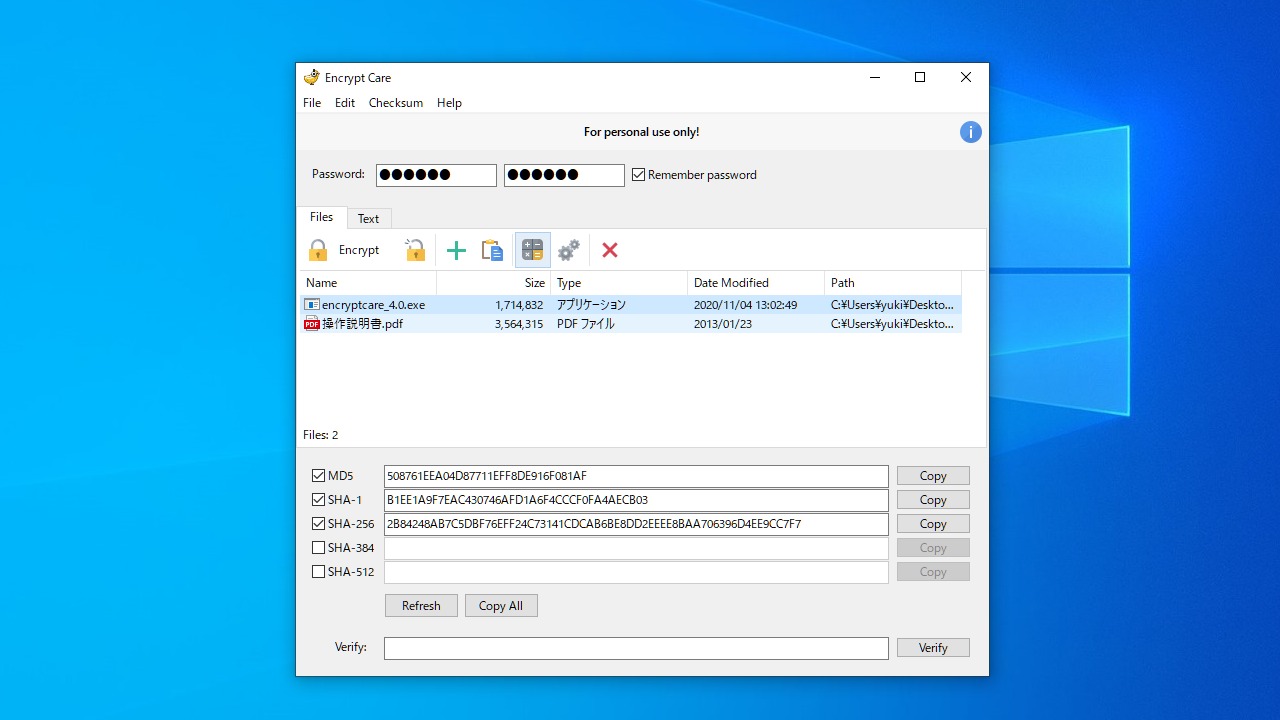Click the Encrypt Care title bar icon
Screen dimensions: 1280x720
coord(312,78)
